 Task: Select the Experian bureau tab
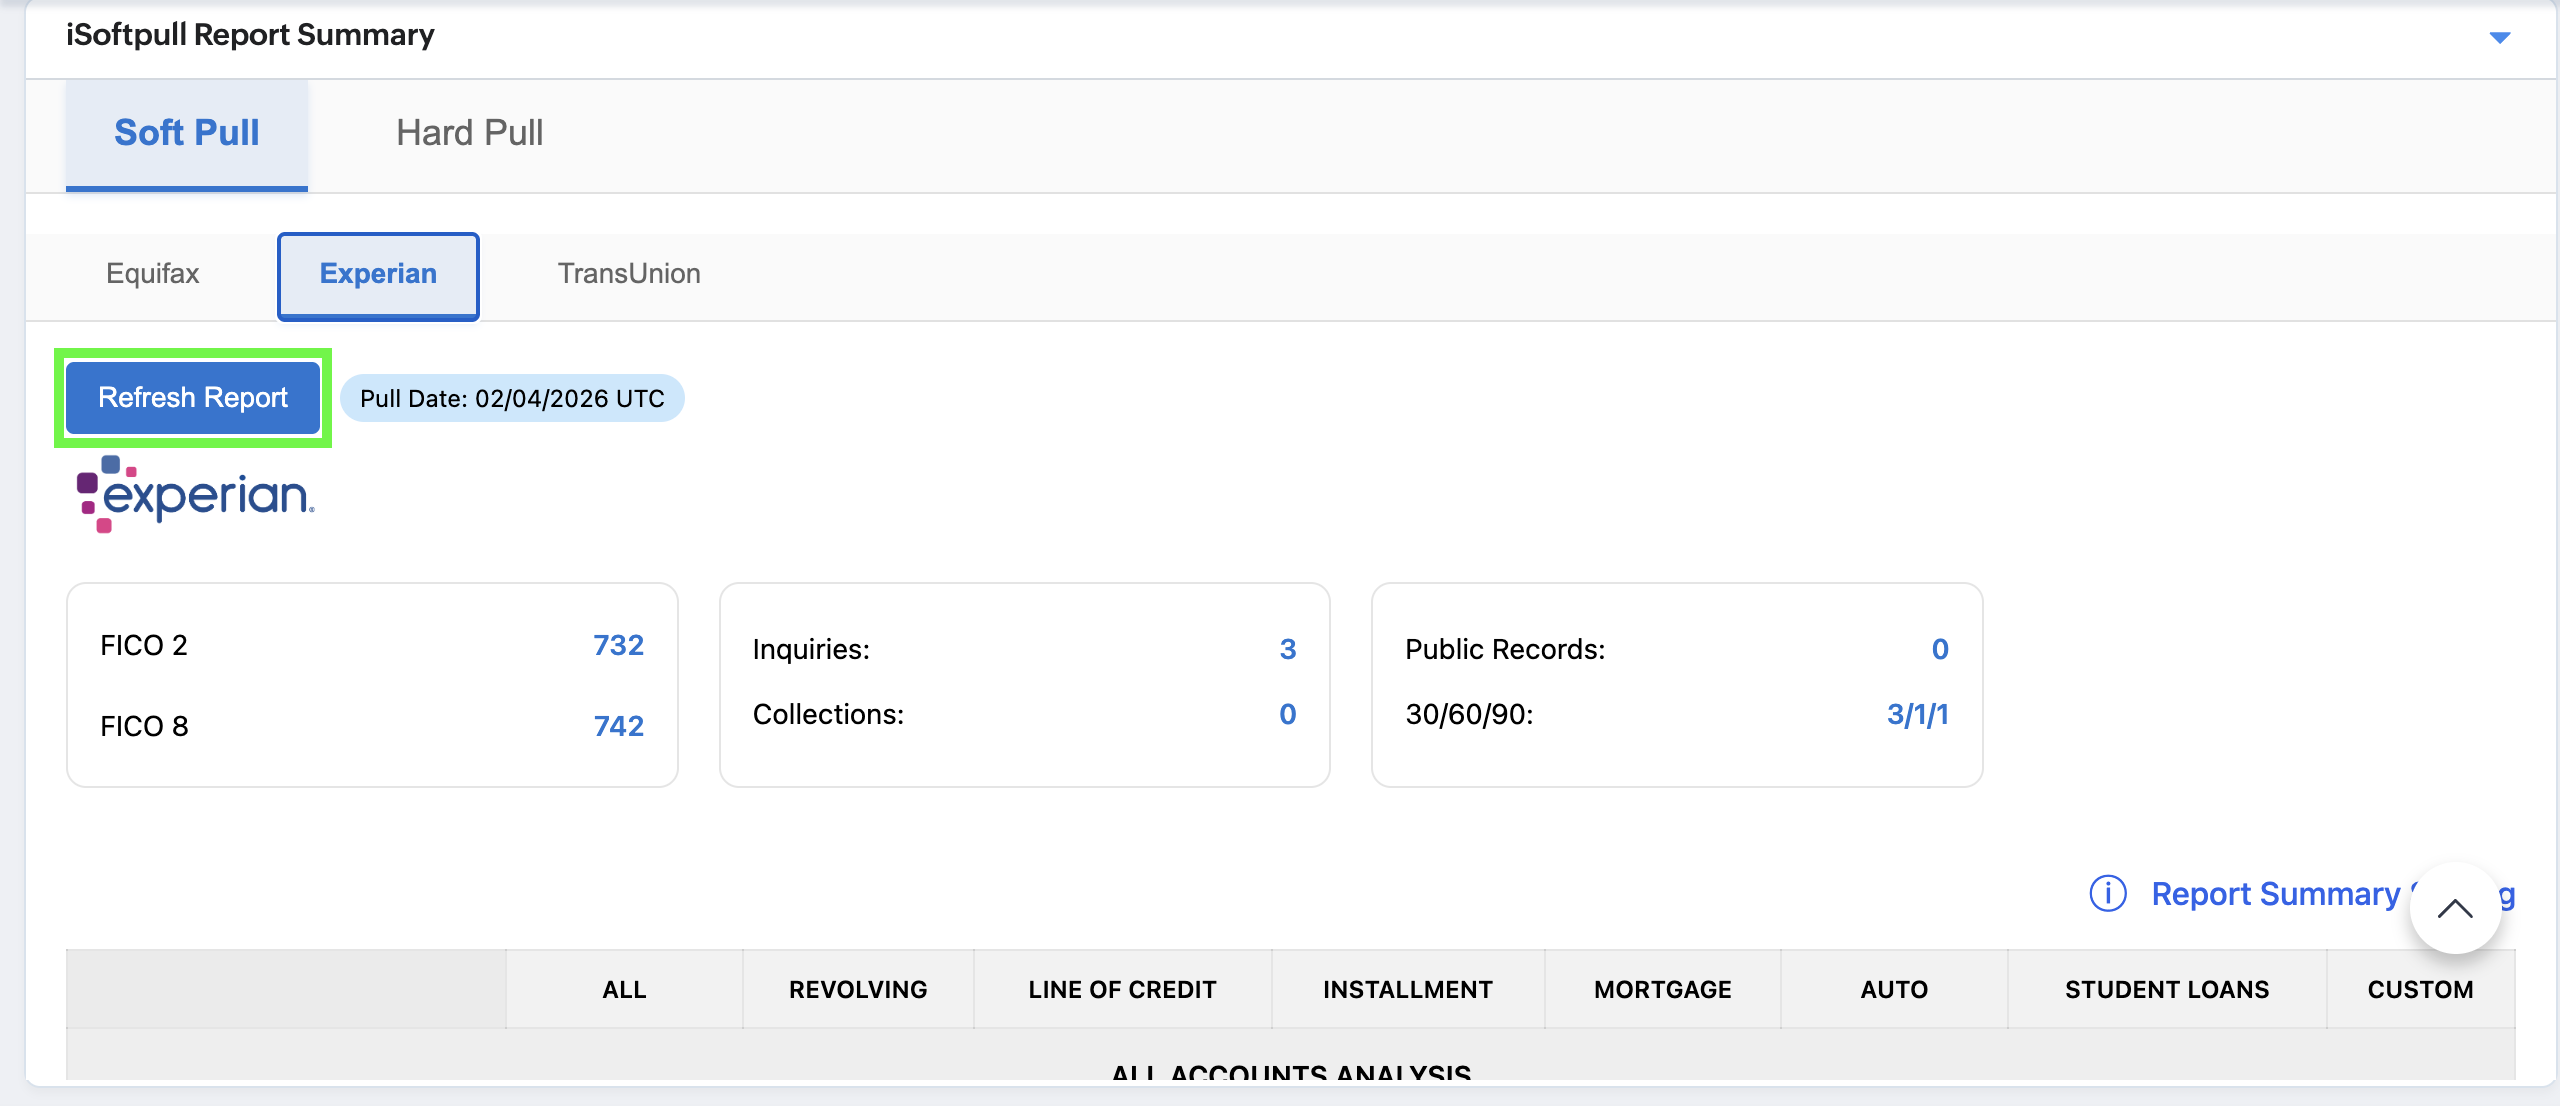[378, 274]
